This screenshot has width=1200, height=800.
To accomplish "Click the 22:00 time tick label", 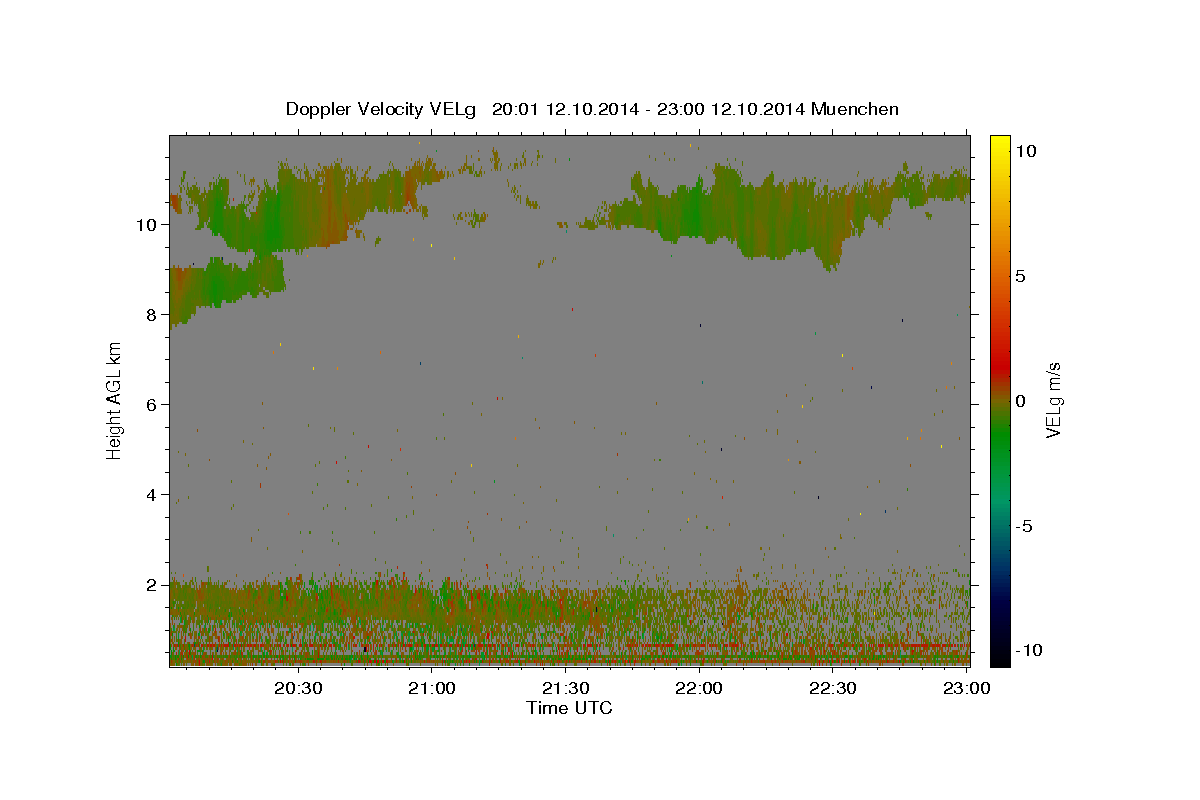I will tap(699, 688).
